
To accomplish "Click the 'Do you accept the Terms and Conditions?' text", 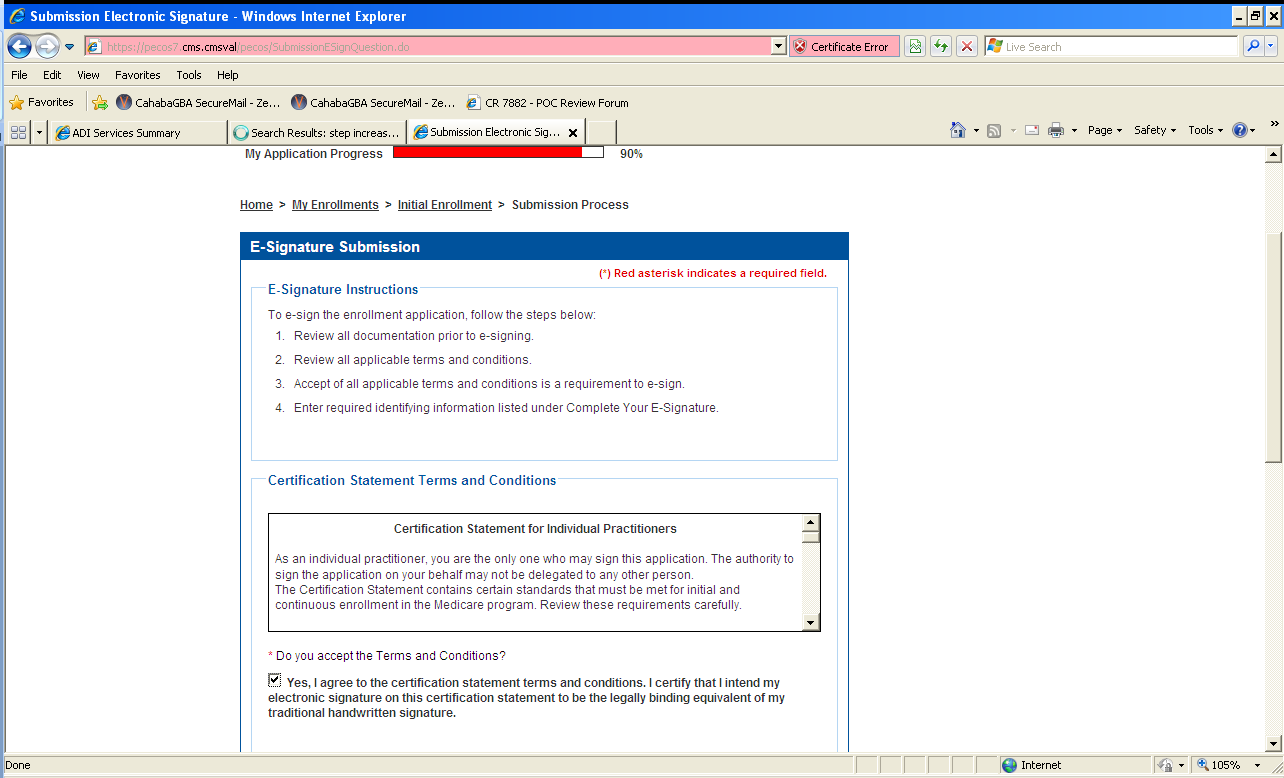I will click(x=391, y=656).
